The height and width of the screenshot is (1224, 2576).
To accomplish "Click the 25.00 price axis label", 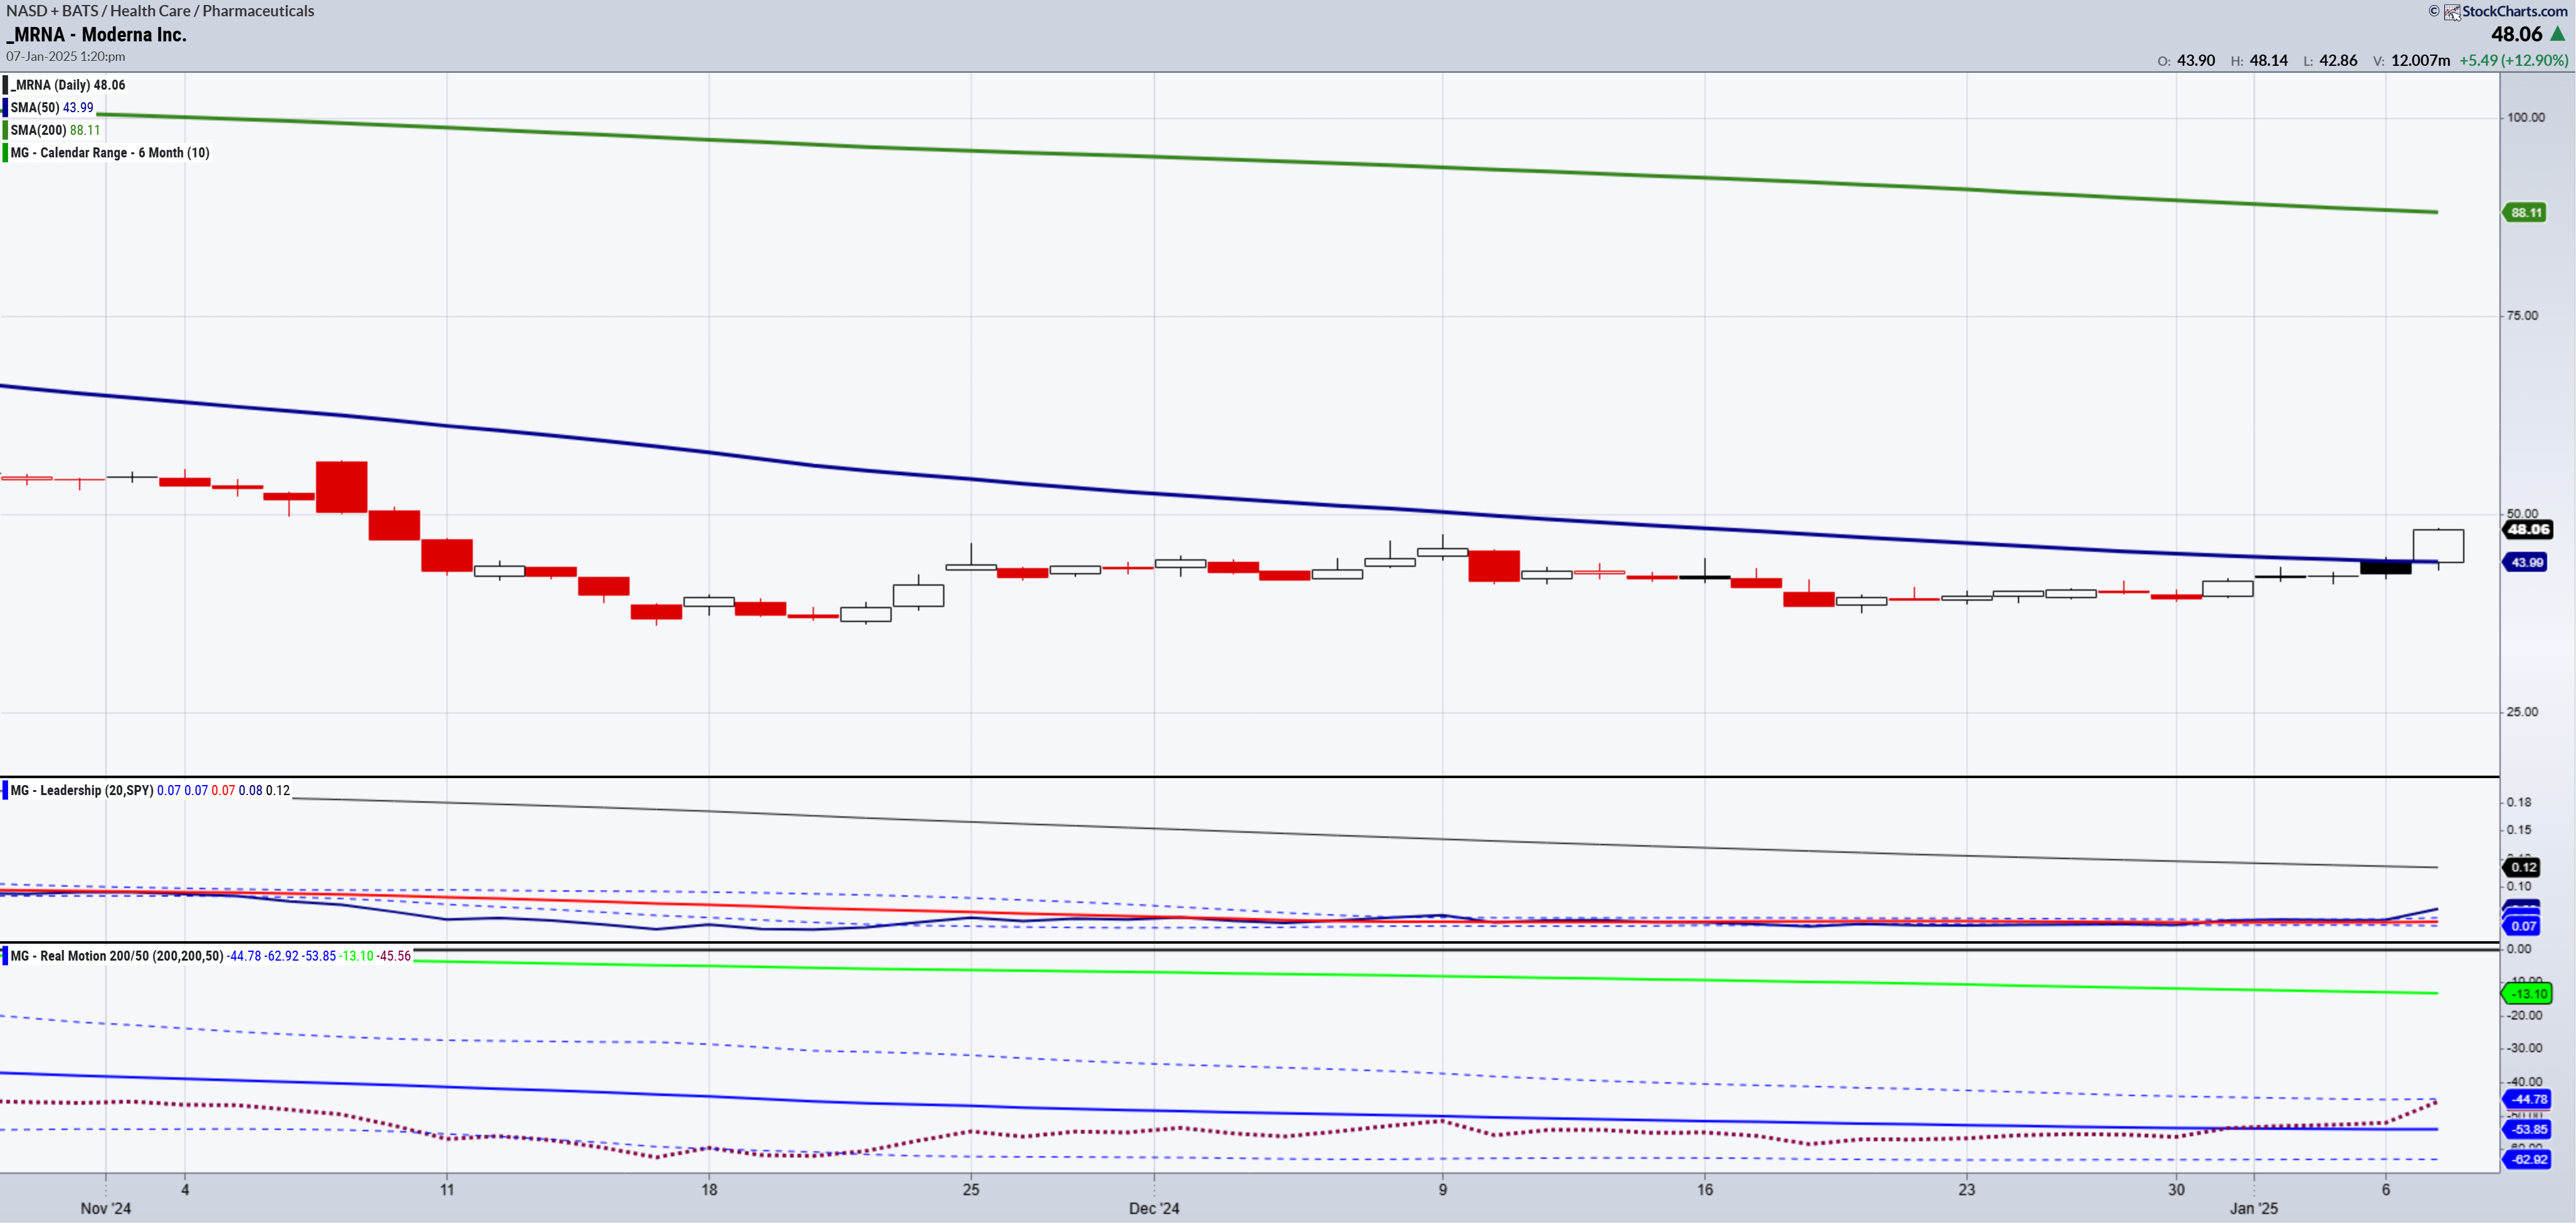I will point(2522,713).
